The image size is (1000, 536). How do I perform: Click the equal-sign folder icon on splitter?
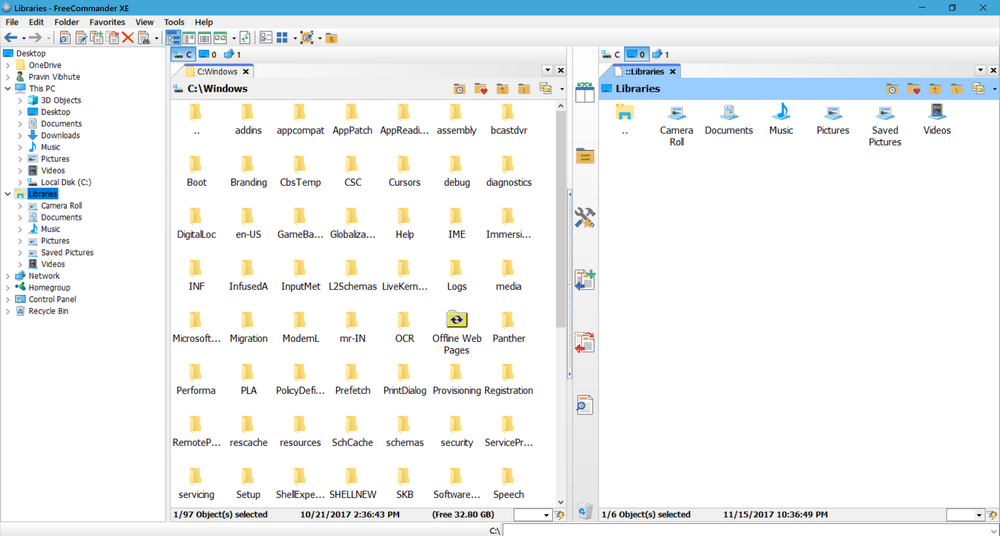585,156
